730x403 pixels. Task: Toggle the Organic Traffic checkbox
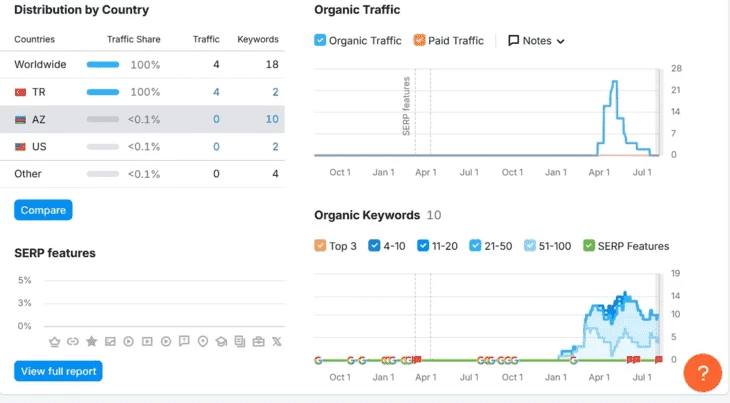[x=320, y=40]
